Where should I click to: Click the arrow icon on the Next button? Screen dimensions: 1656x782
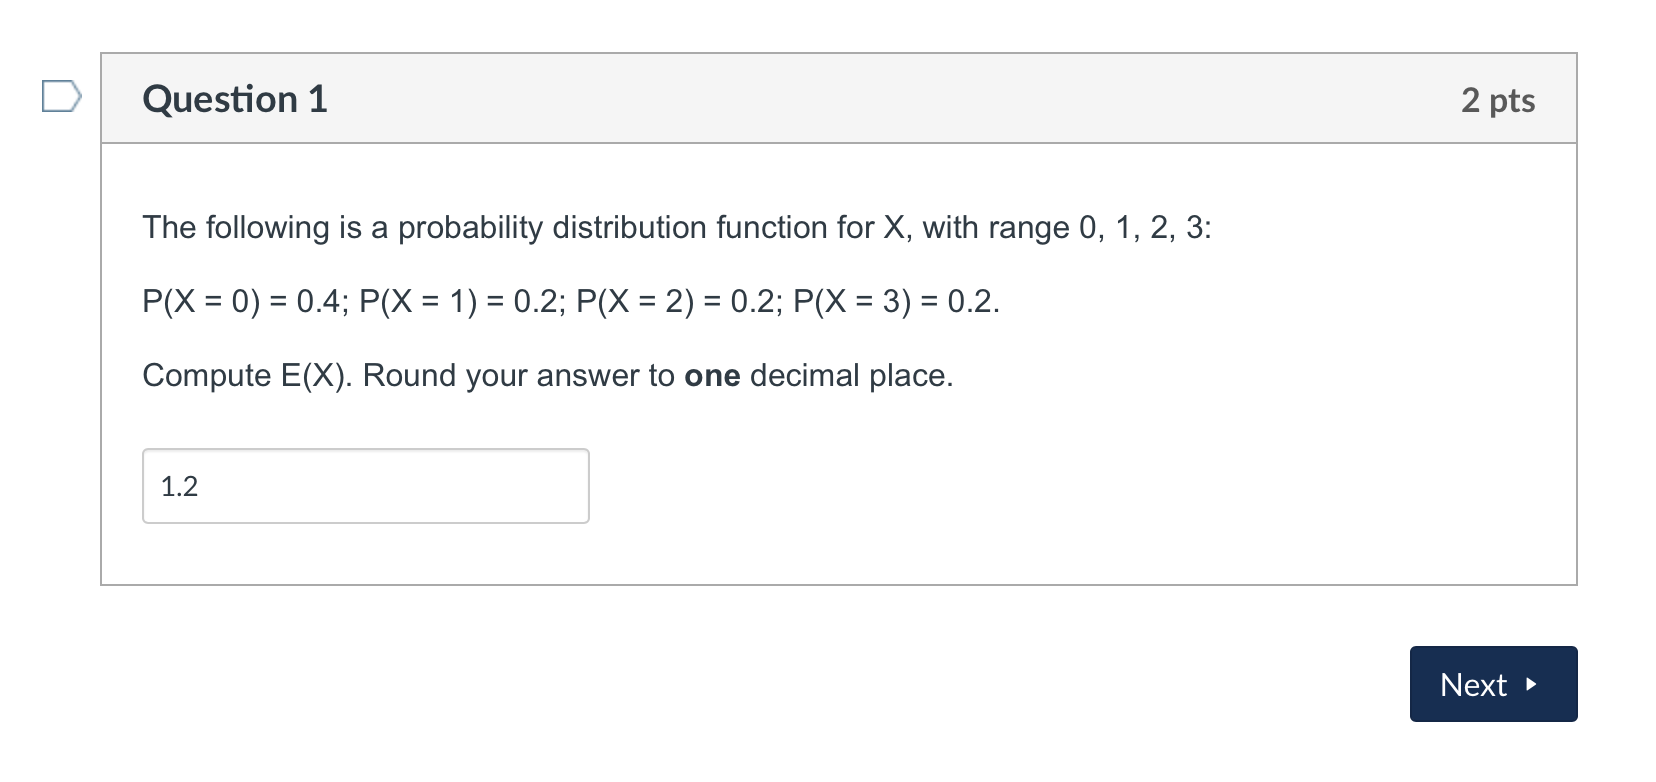[x=1530, y=685]
